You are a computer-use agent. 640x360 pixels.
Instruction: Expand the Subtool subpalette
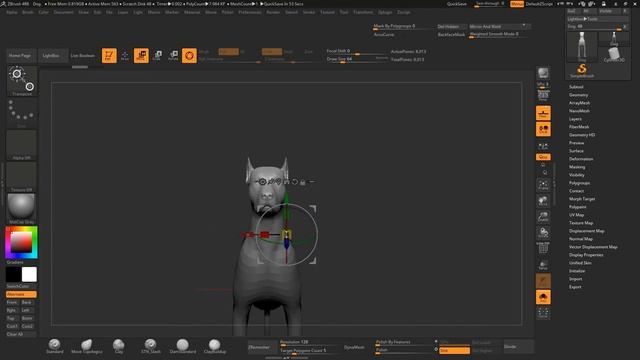[x=576, y=87]
